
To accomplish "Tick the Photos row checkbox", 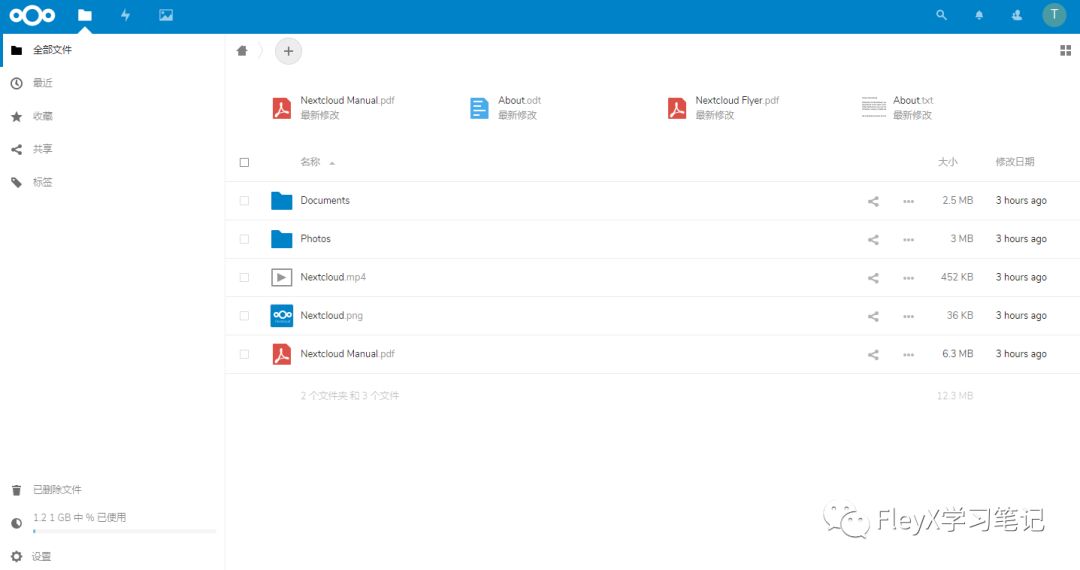I will (x=244, y=239).
